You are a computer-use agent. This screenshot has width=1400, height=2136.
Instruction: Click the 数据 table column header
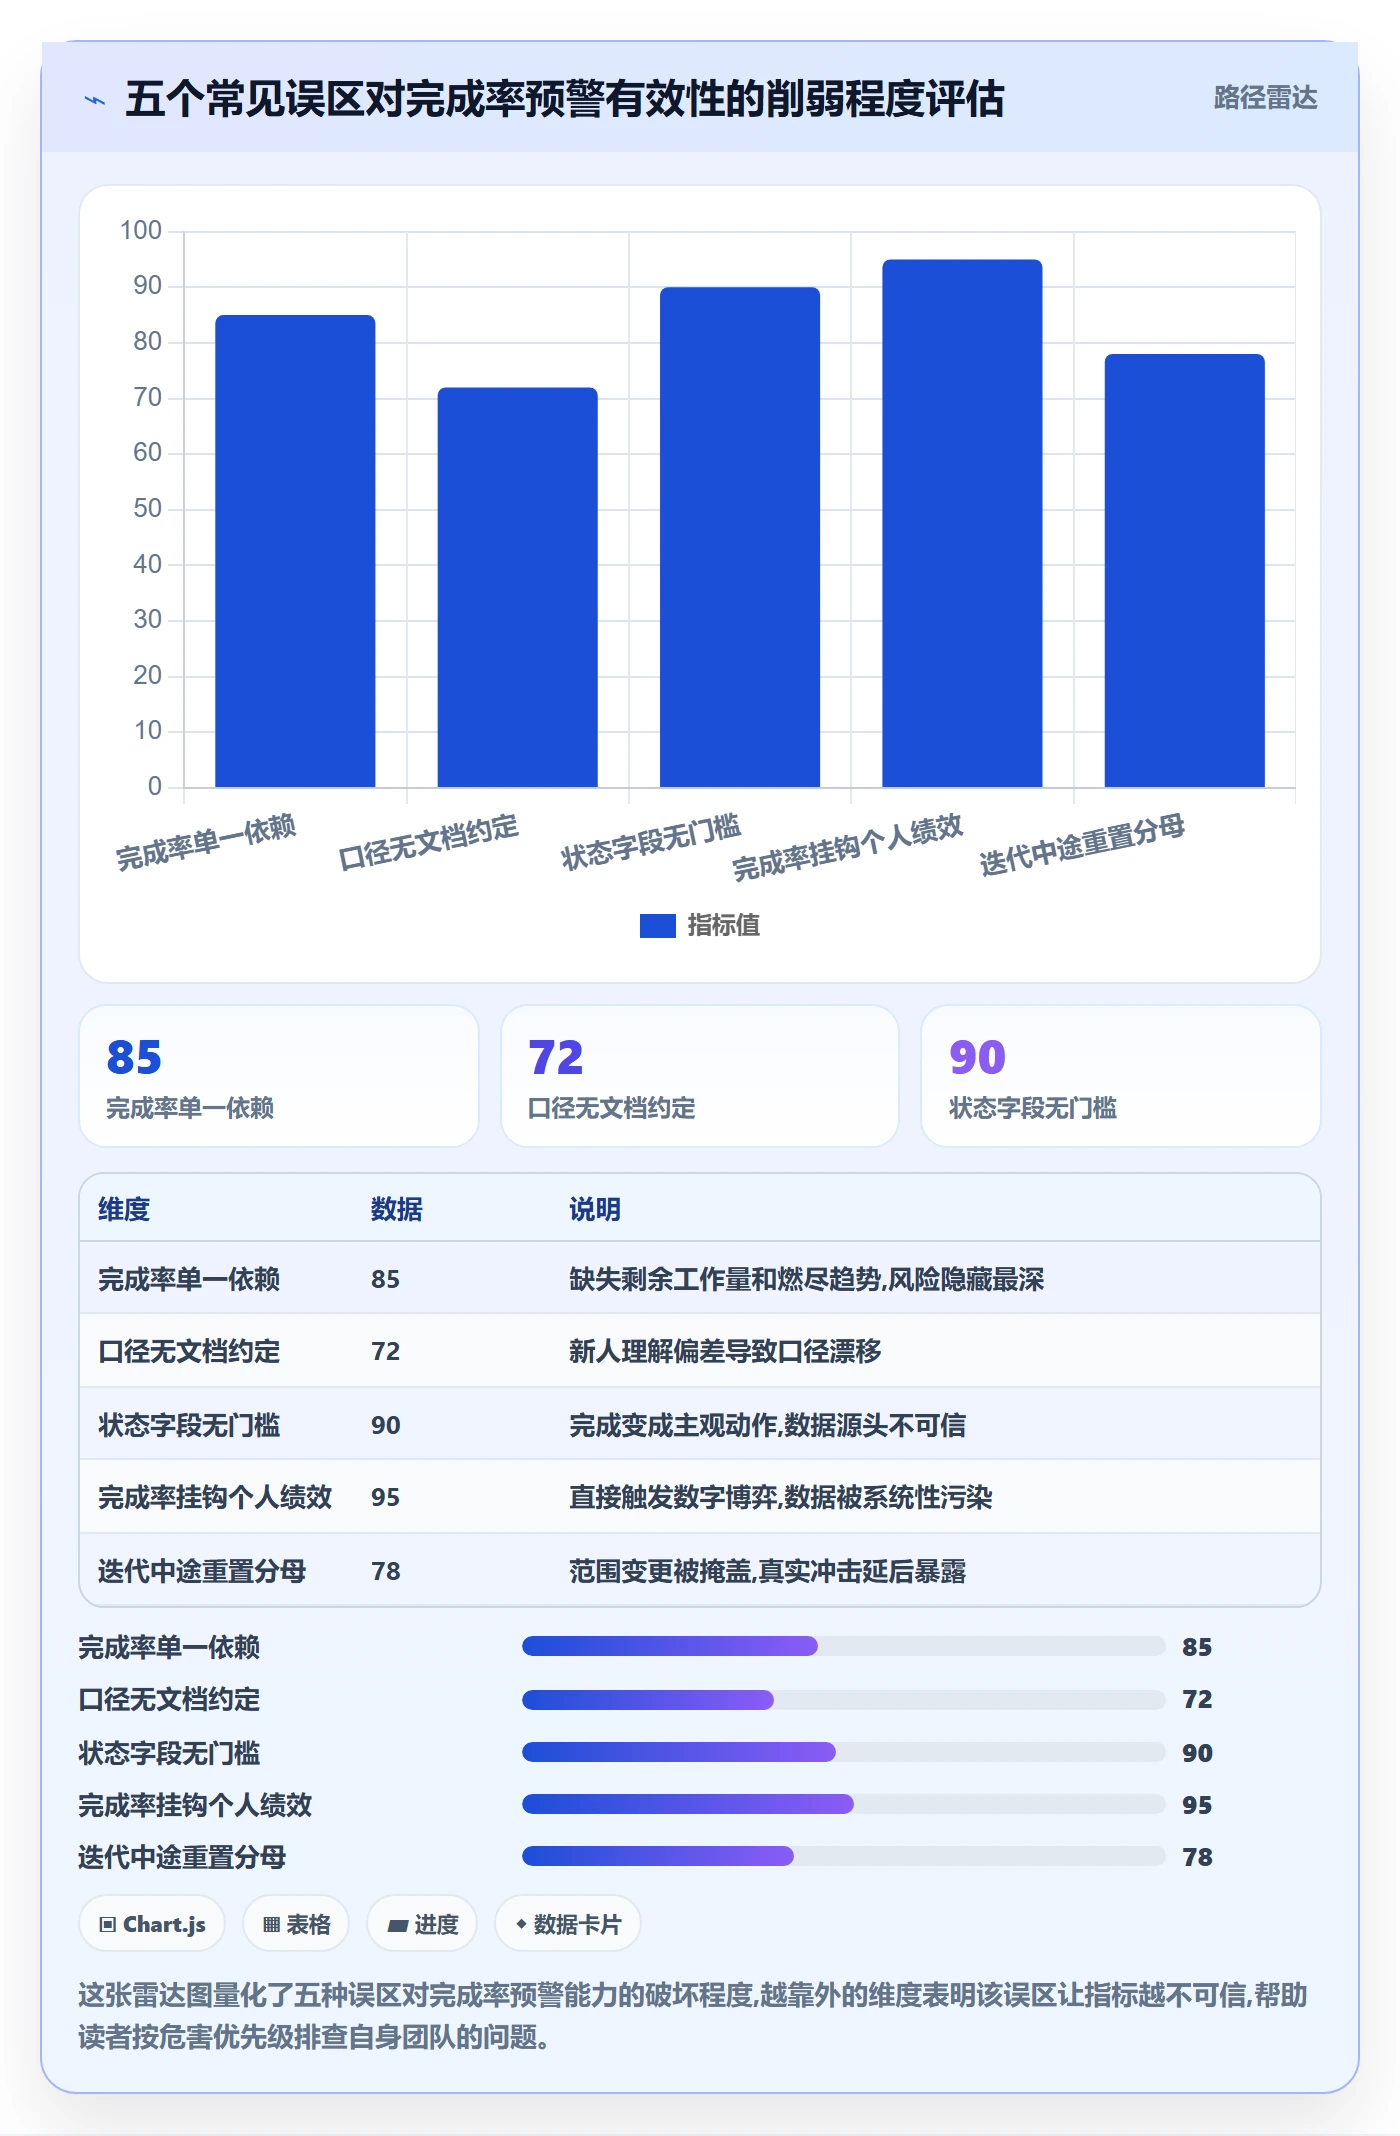click(x=397, y=1209)
